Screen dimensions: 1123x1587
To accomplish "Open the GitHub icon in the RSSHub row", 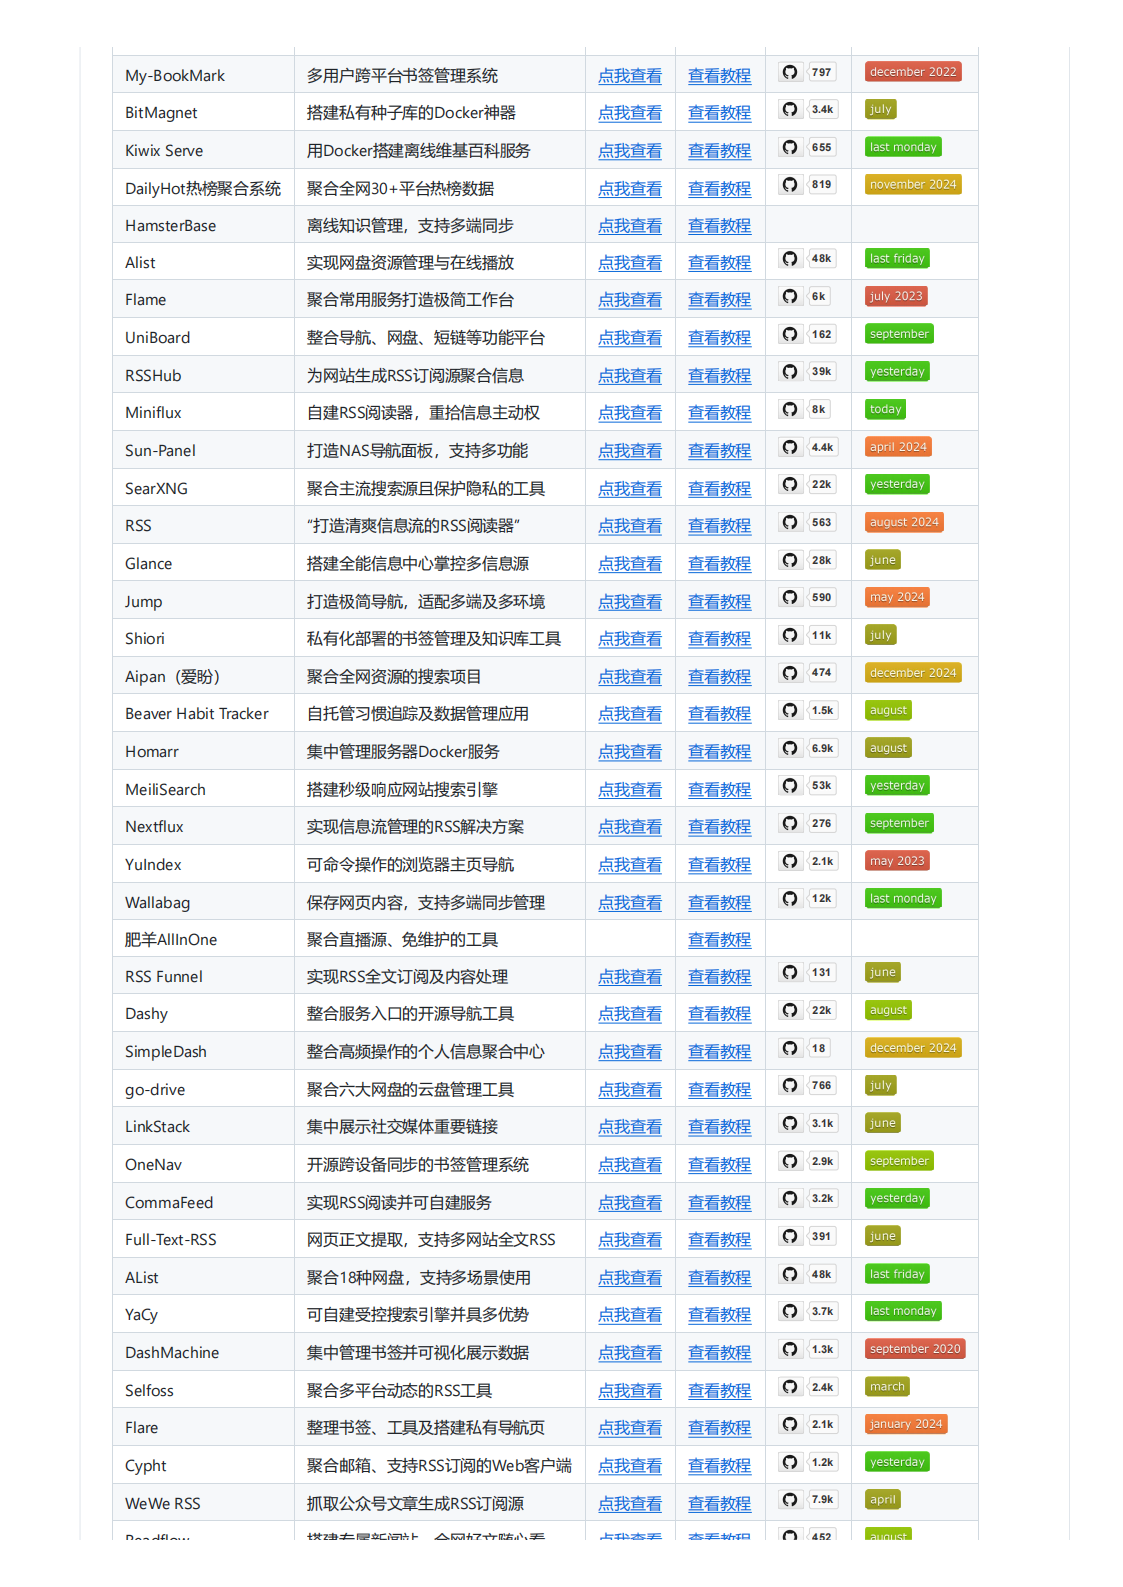I will pos(790,371).
